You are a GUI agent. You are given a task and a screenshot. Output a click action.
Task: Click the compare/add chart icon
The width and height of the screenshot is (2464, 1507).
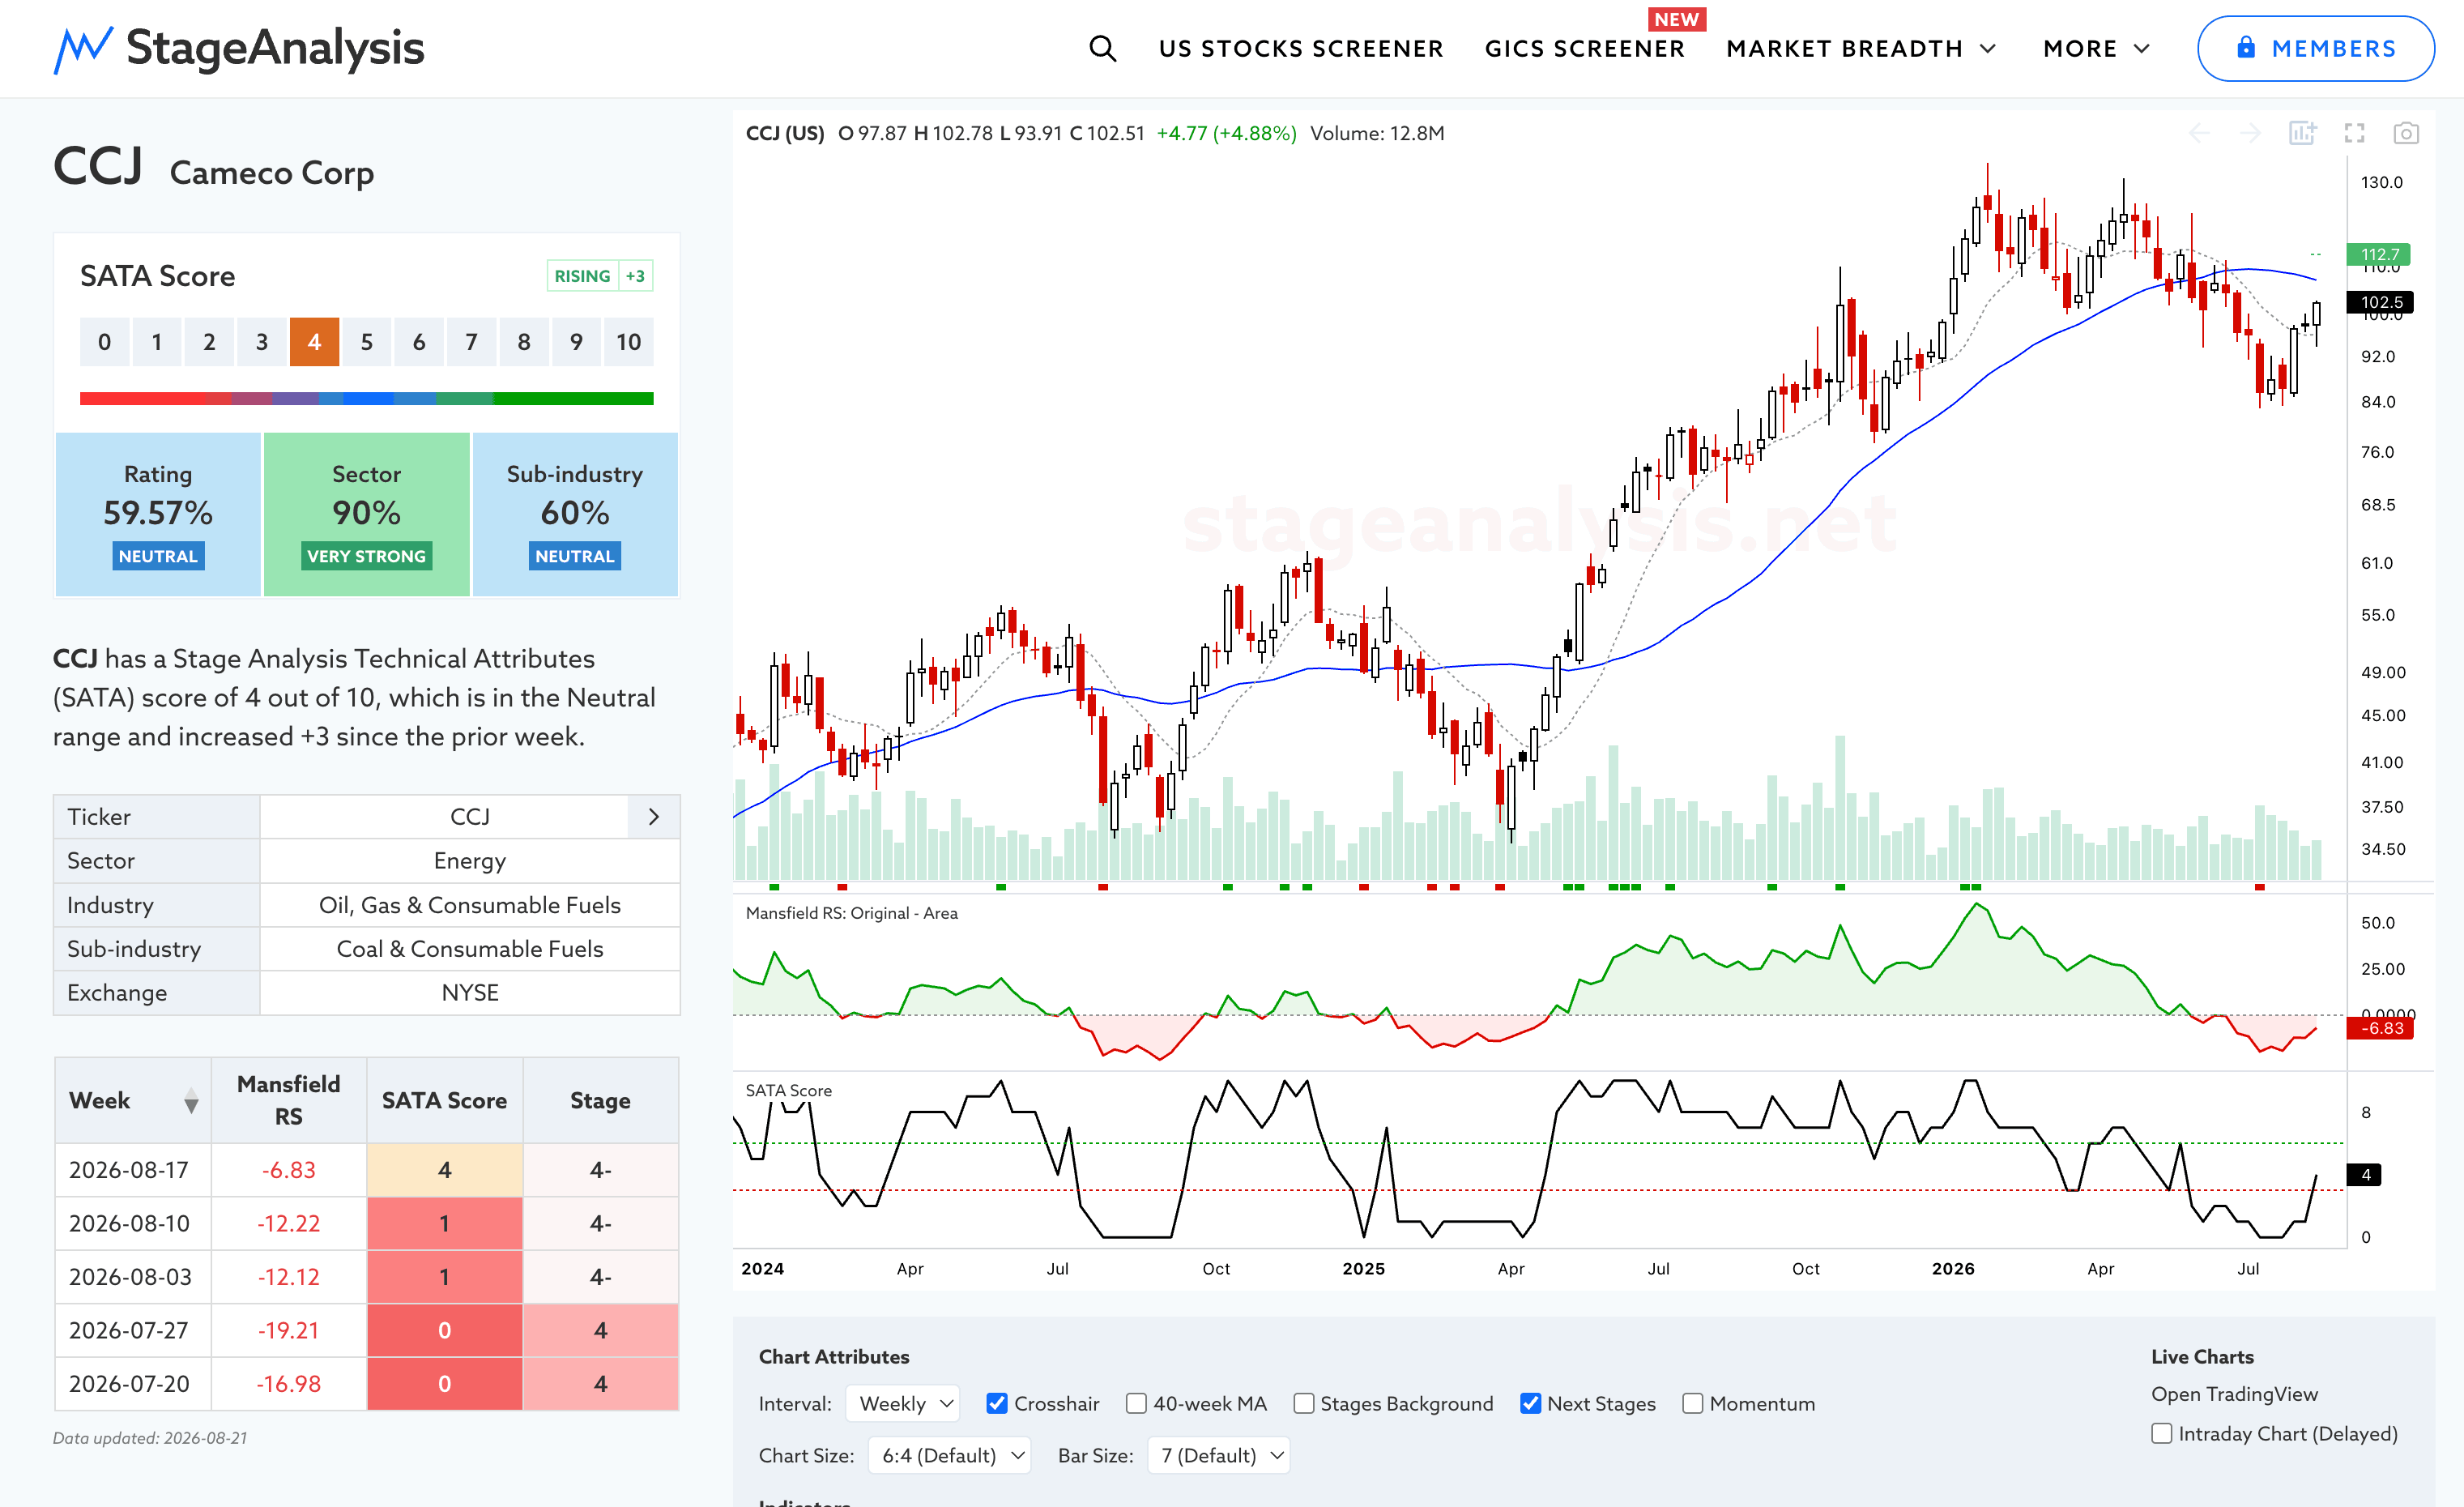tap(2302, 133)
